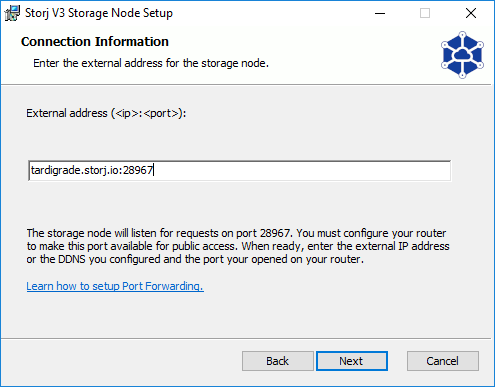Focus the external address input field
495x387 pixels.
pyautogui.click(x=240, y=171)
